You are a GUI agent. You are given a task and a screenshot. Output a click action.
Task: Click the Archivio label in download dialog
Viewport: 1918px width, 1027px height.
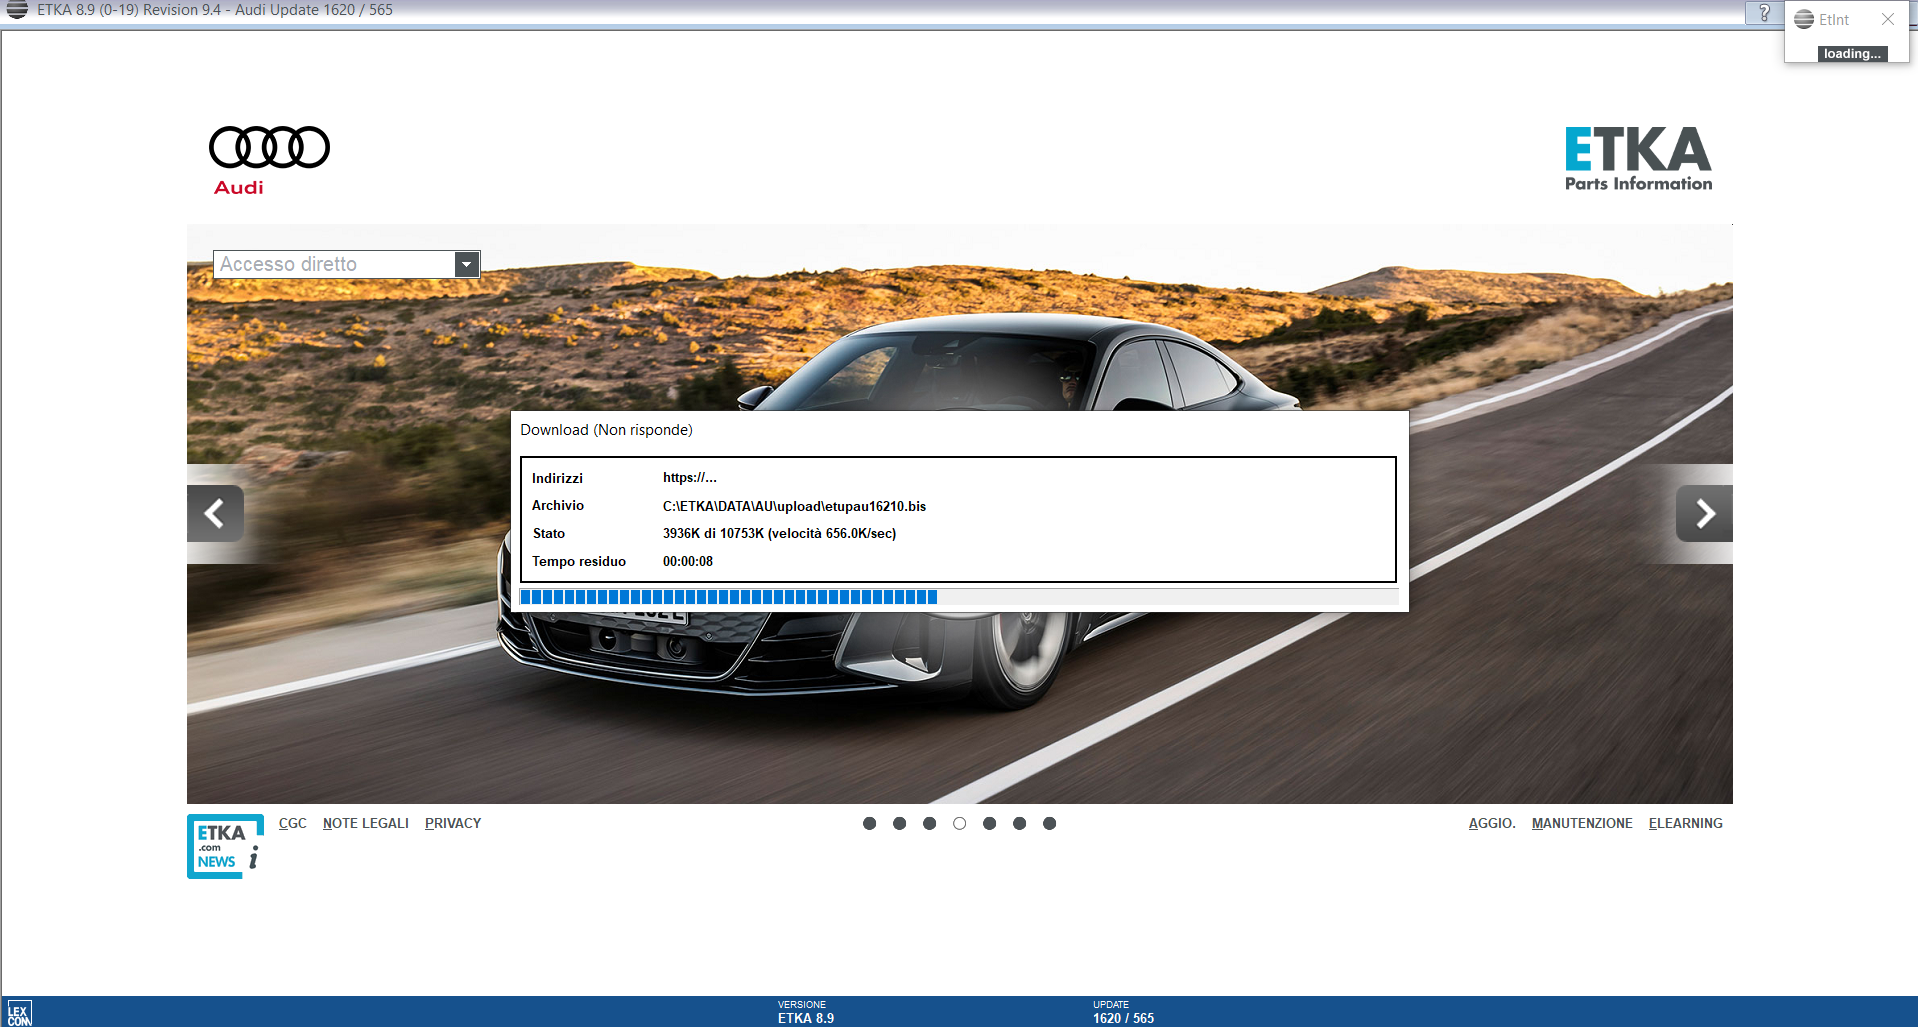558,506
